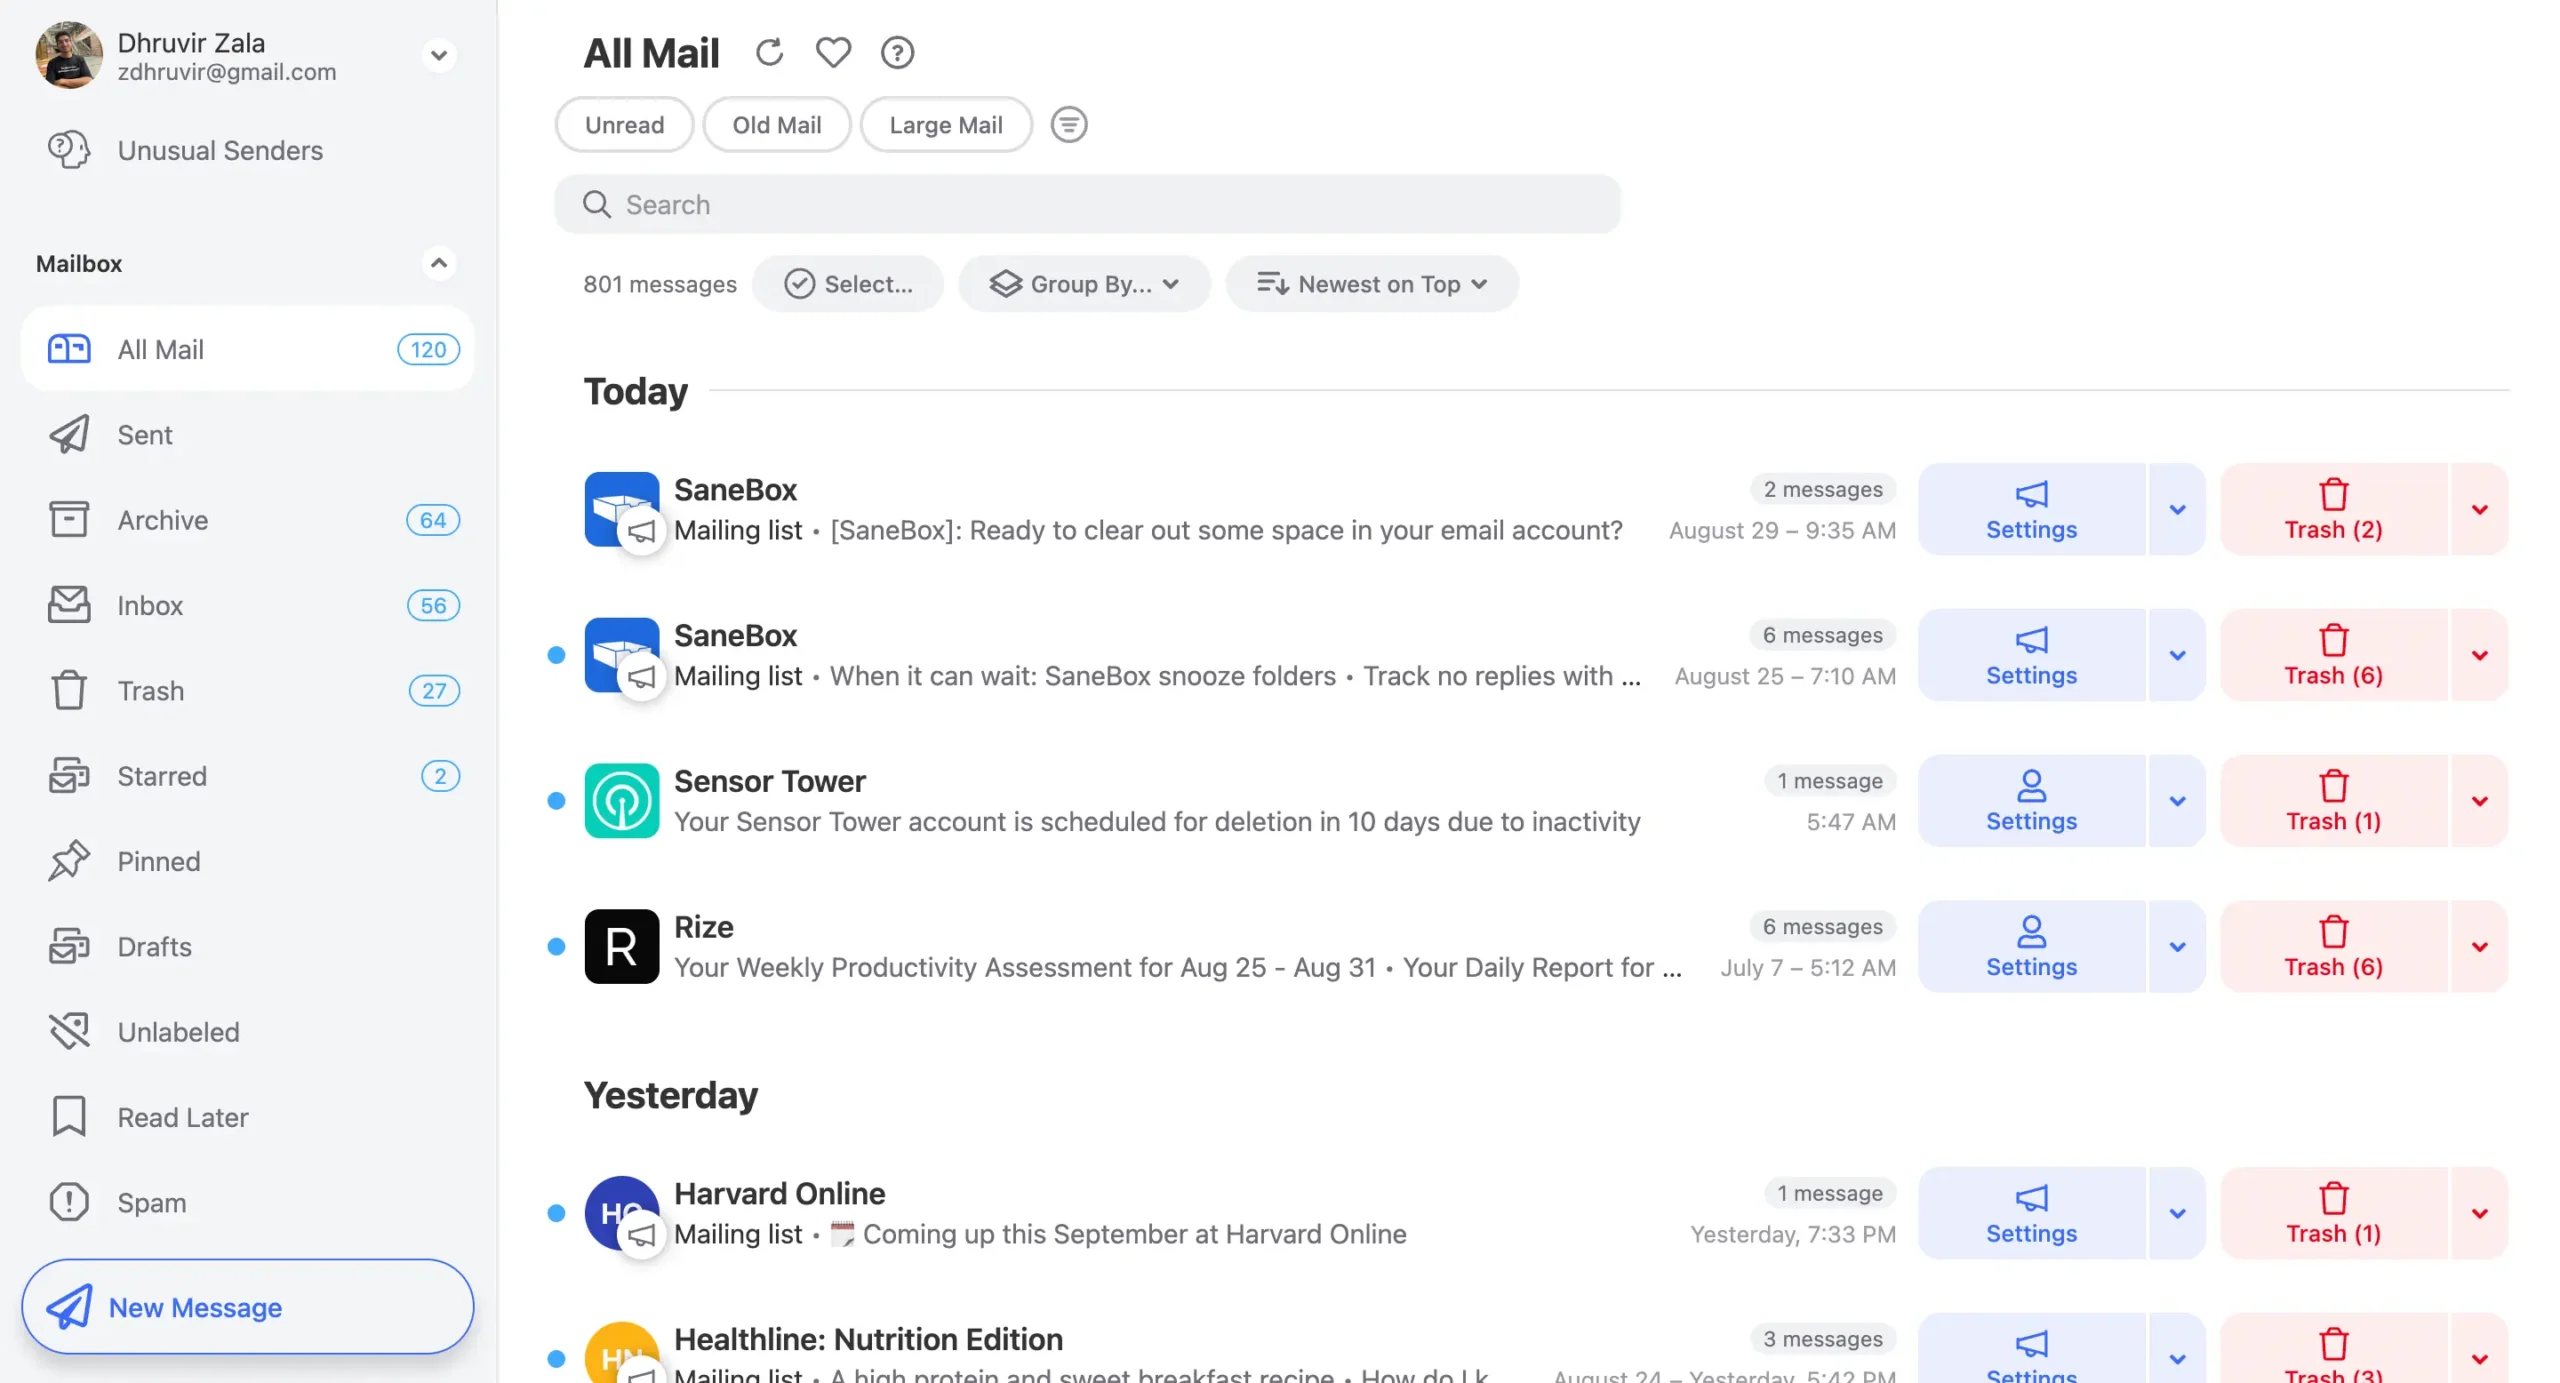Trash the 6 SaneBox messages from August 25
Viewport: 2560px width, 1383px height.
(x=2333, y=655)
